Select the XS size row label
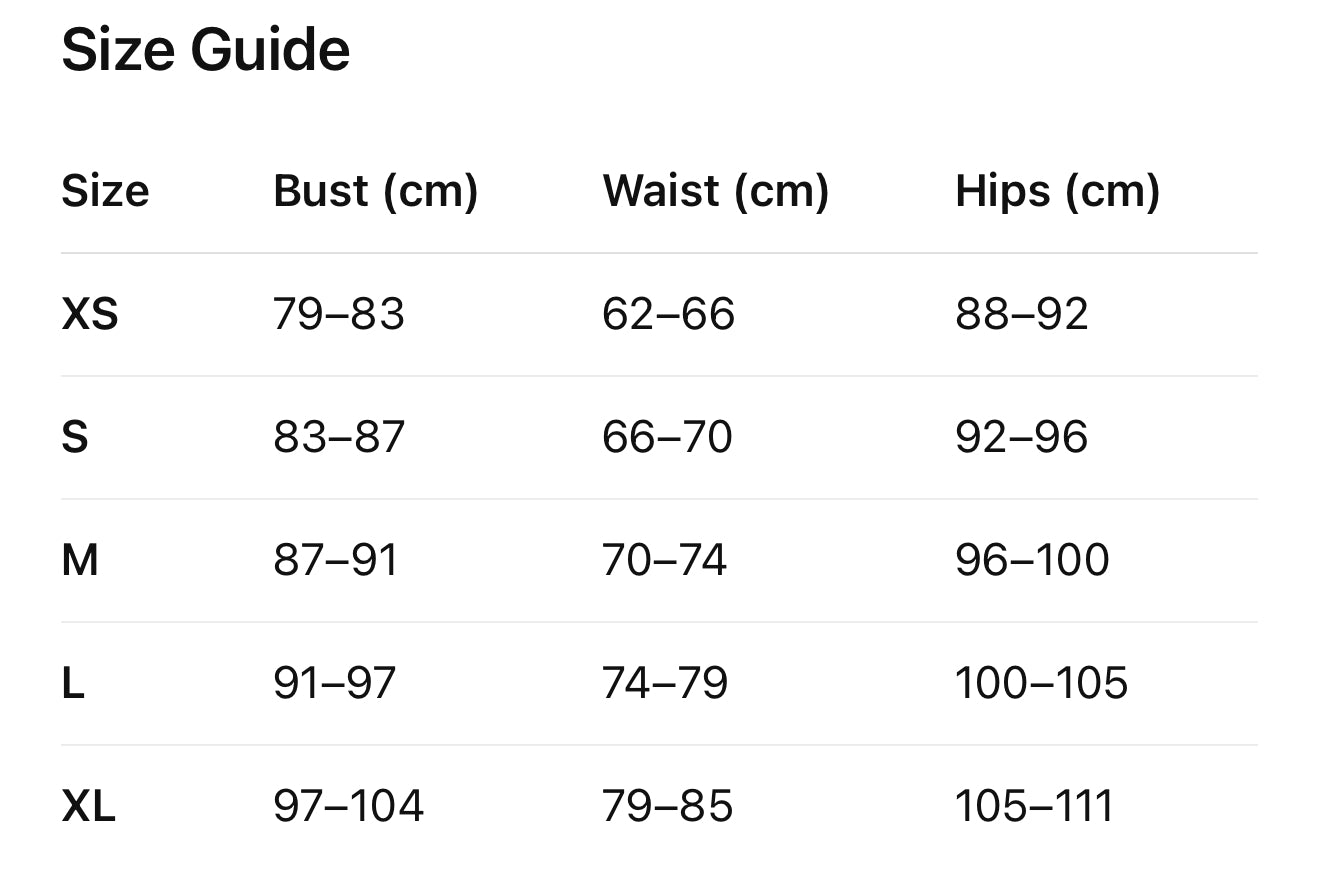 (x=90, y=315)
